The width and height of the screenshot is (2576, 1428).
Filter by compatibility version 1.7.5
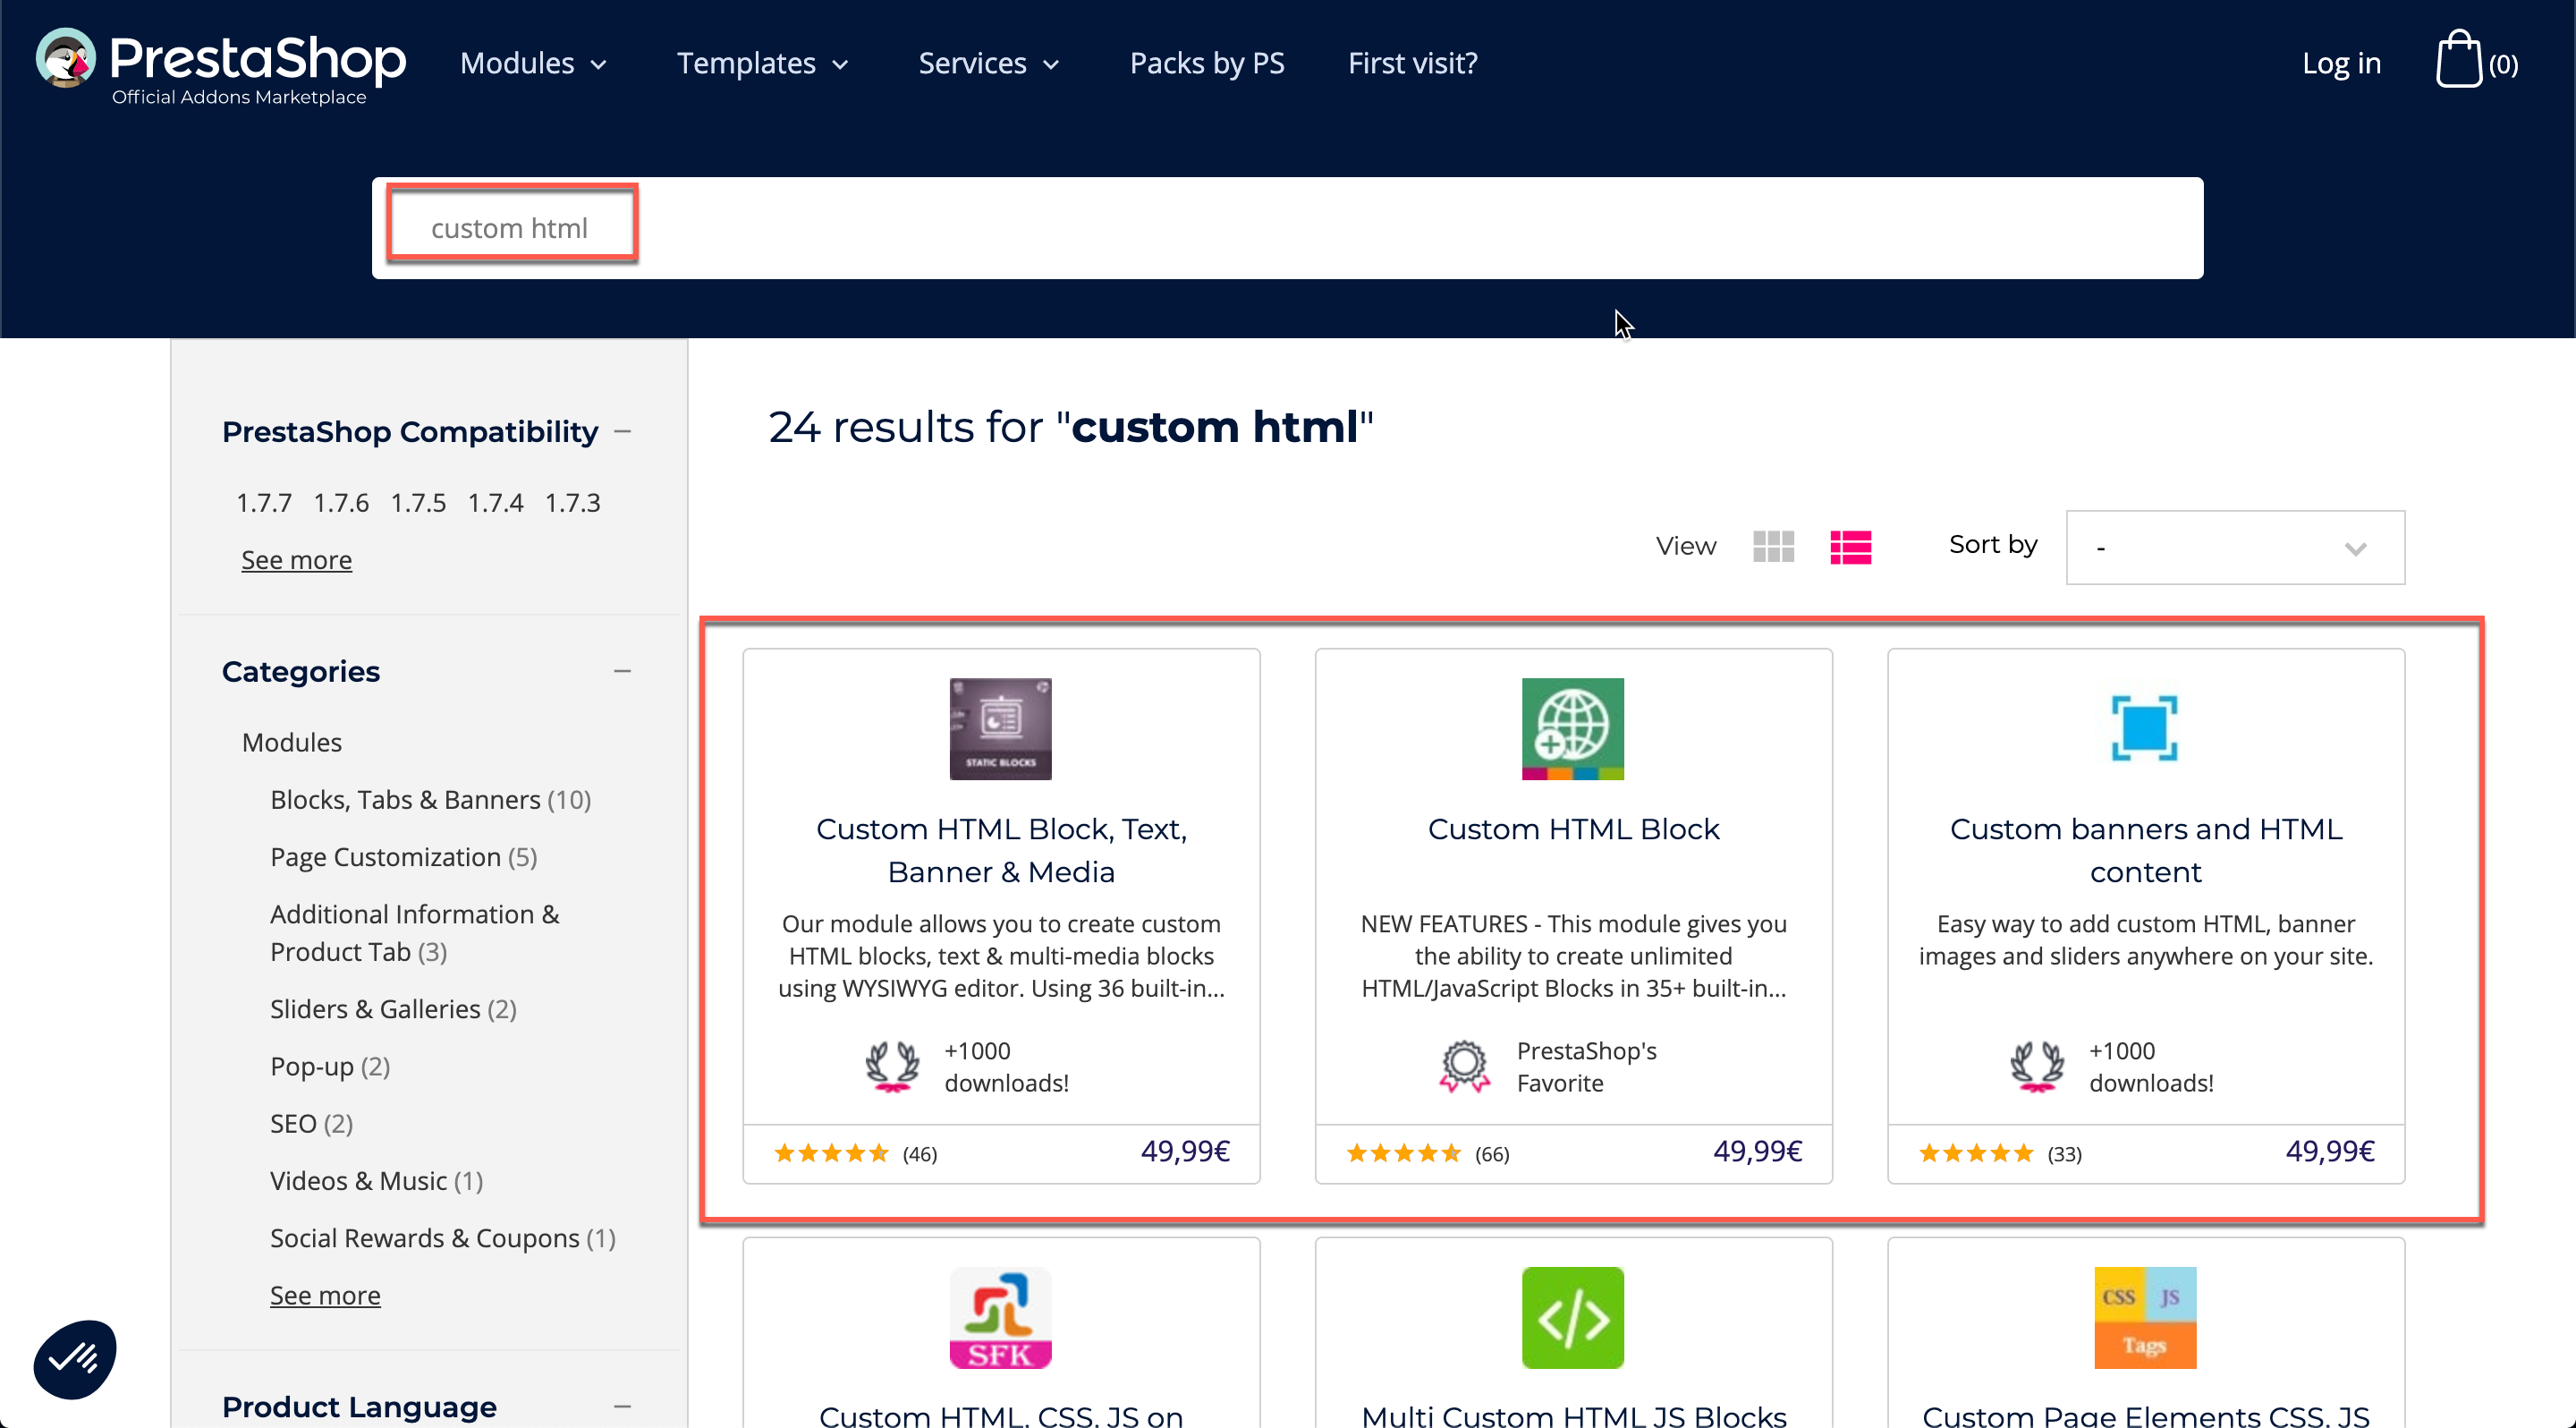pyautogui.click(x=418, y=502)
